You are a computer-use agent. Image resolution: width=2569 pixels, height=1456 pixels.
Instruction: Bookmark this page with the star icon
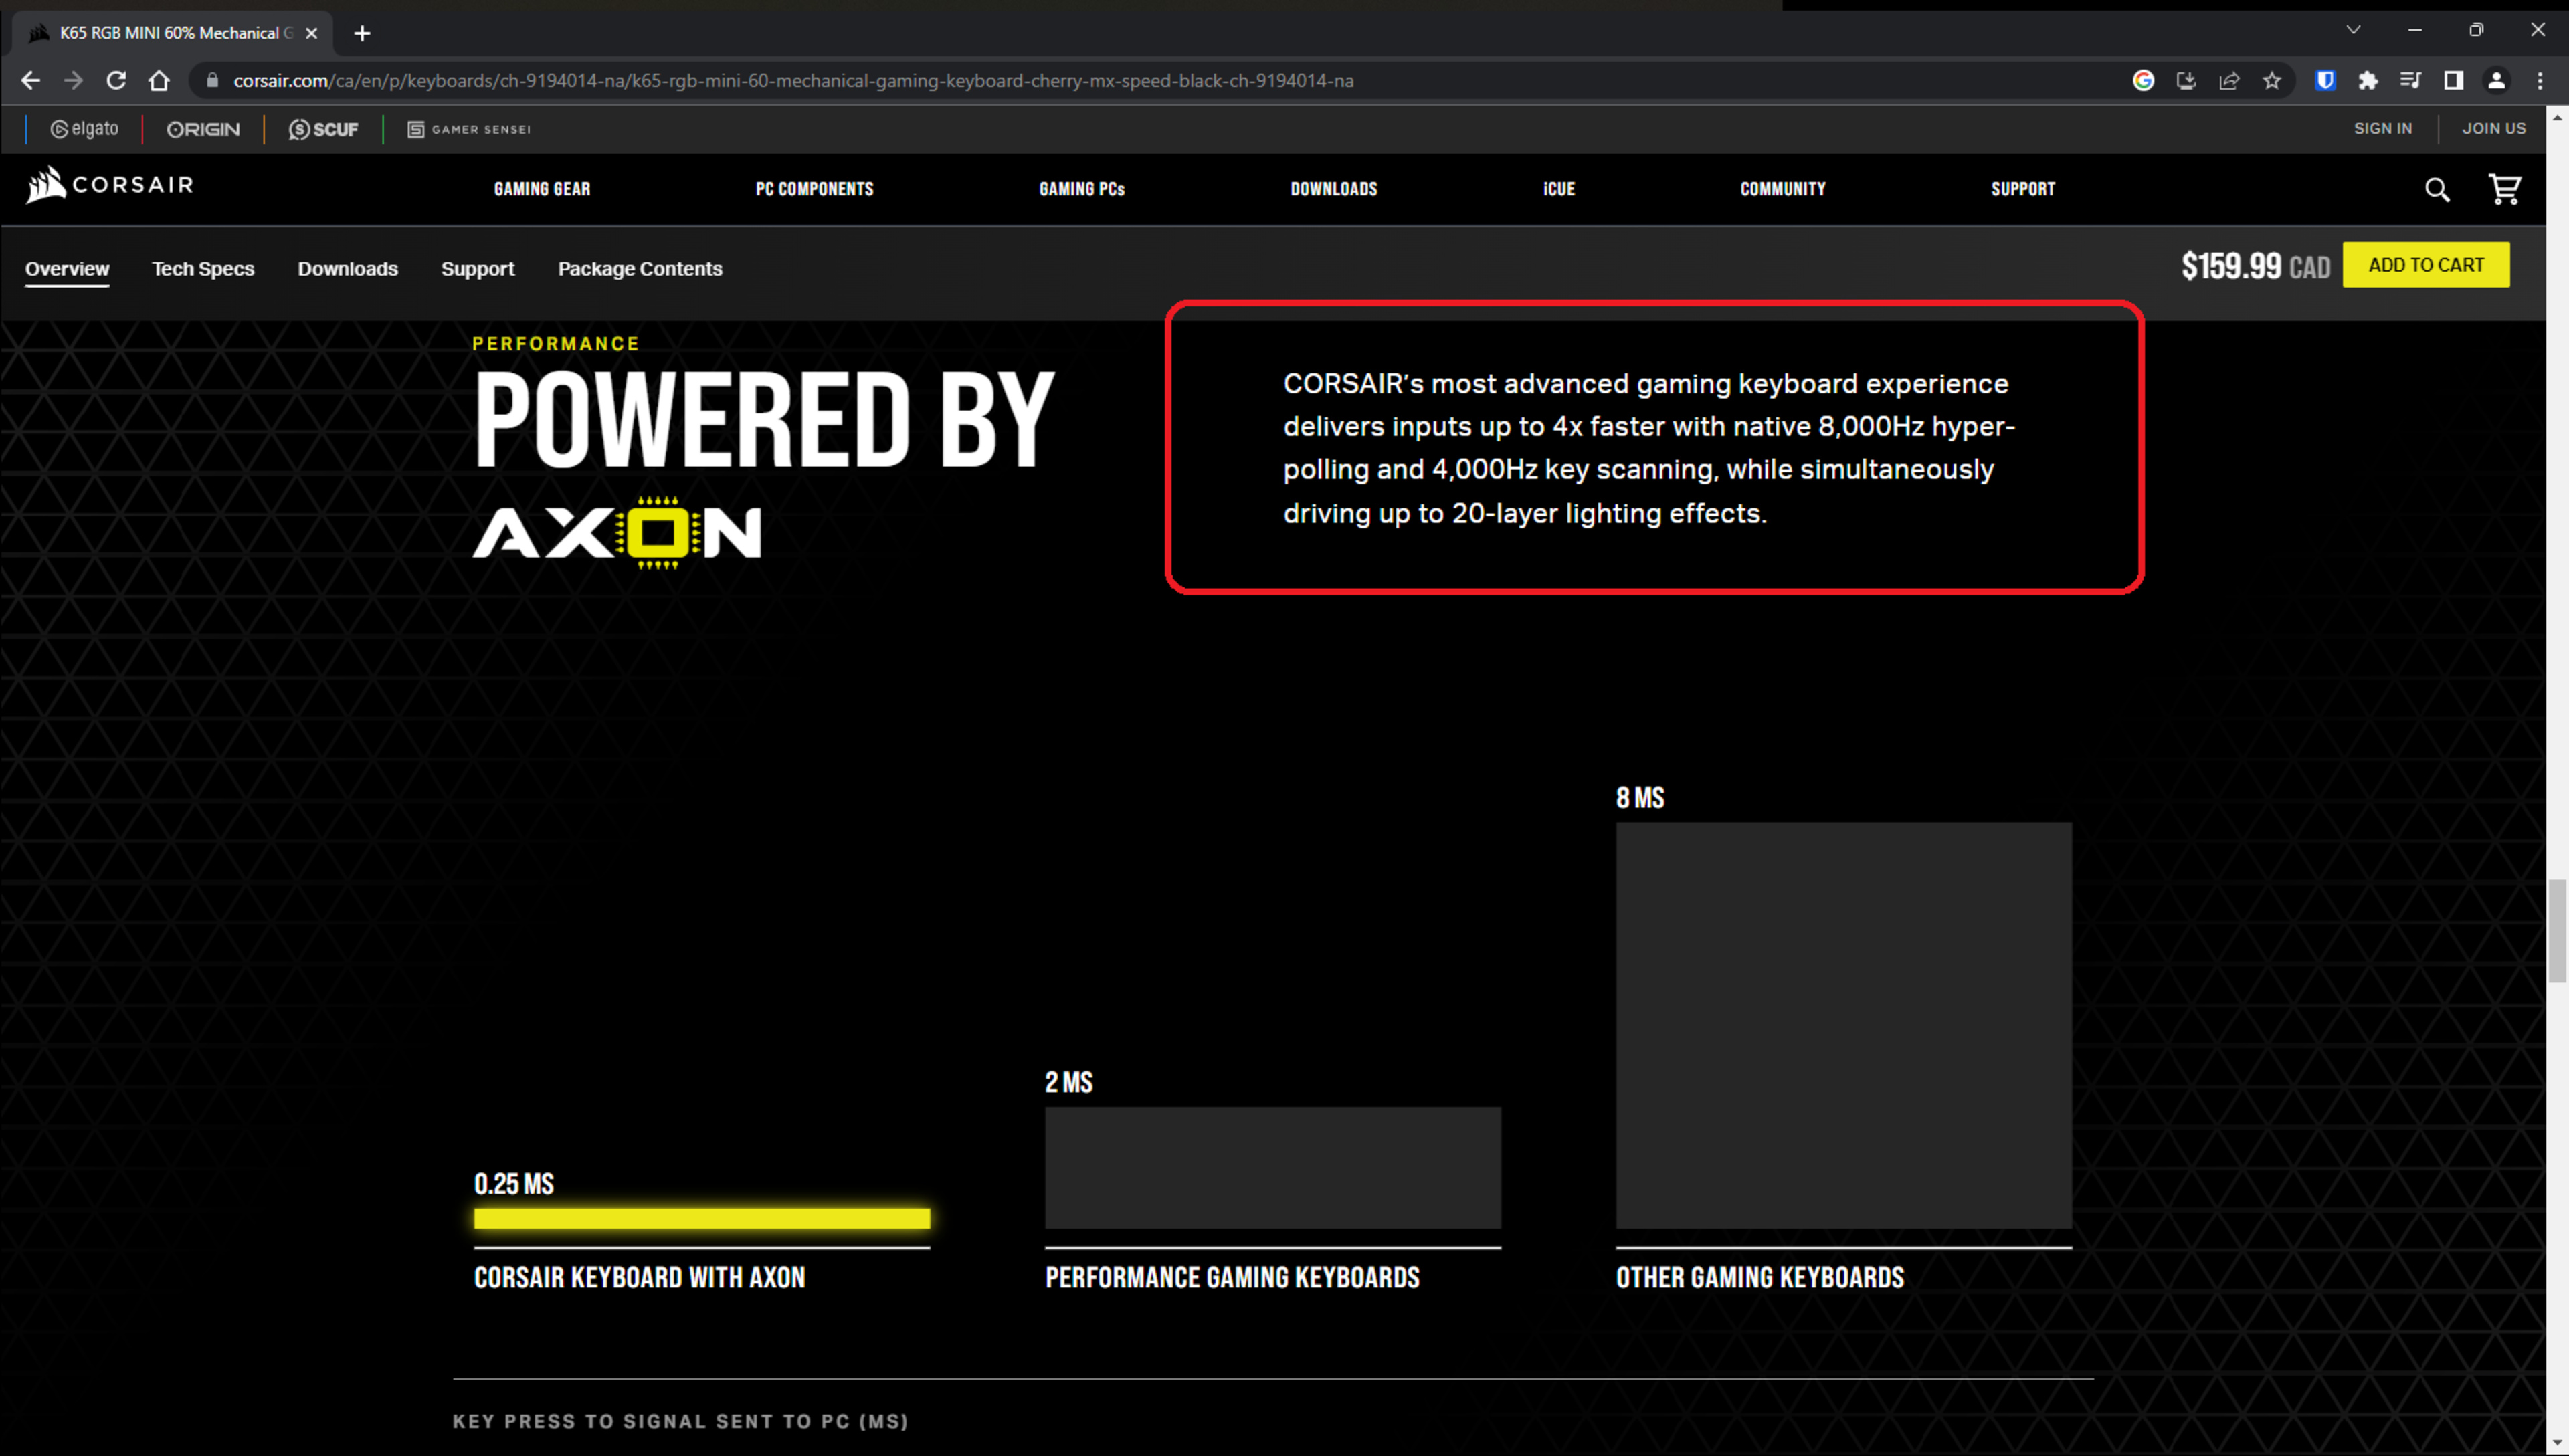[2272, 81]
